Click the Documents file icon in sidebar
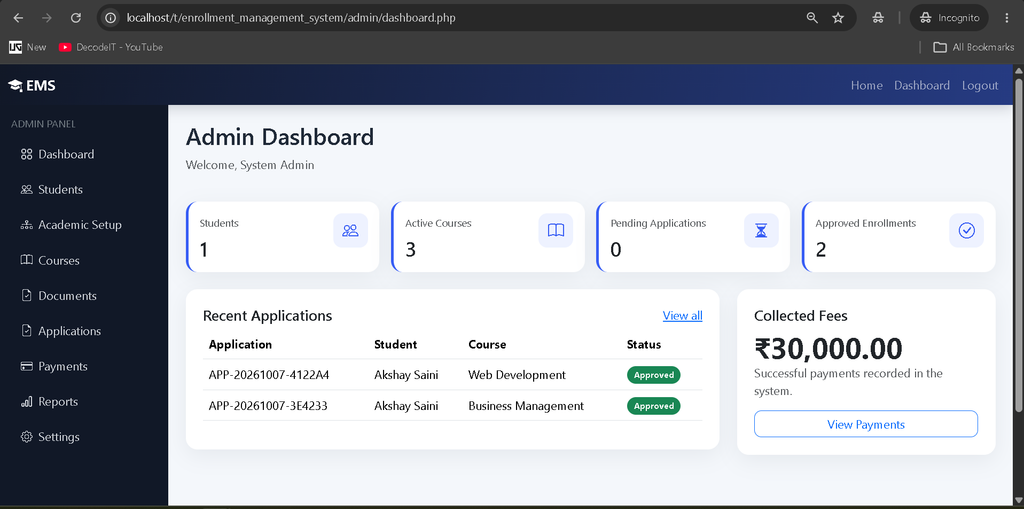Viewport: 1024px width, 509px height. [26, 295]
